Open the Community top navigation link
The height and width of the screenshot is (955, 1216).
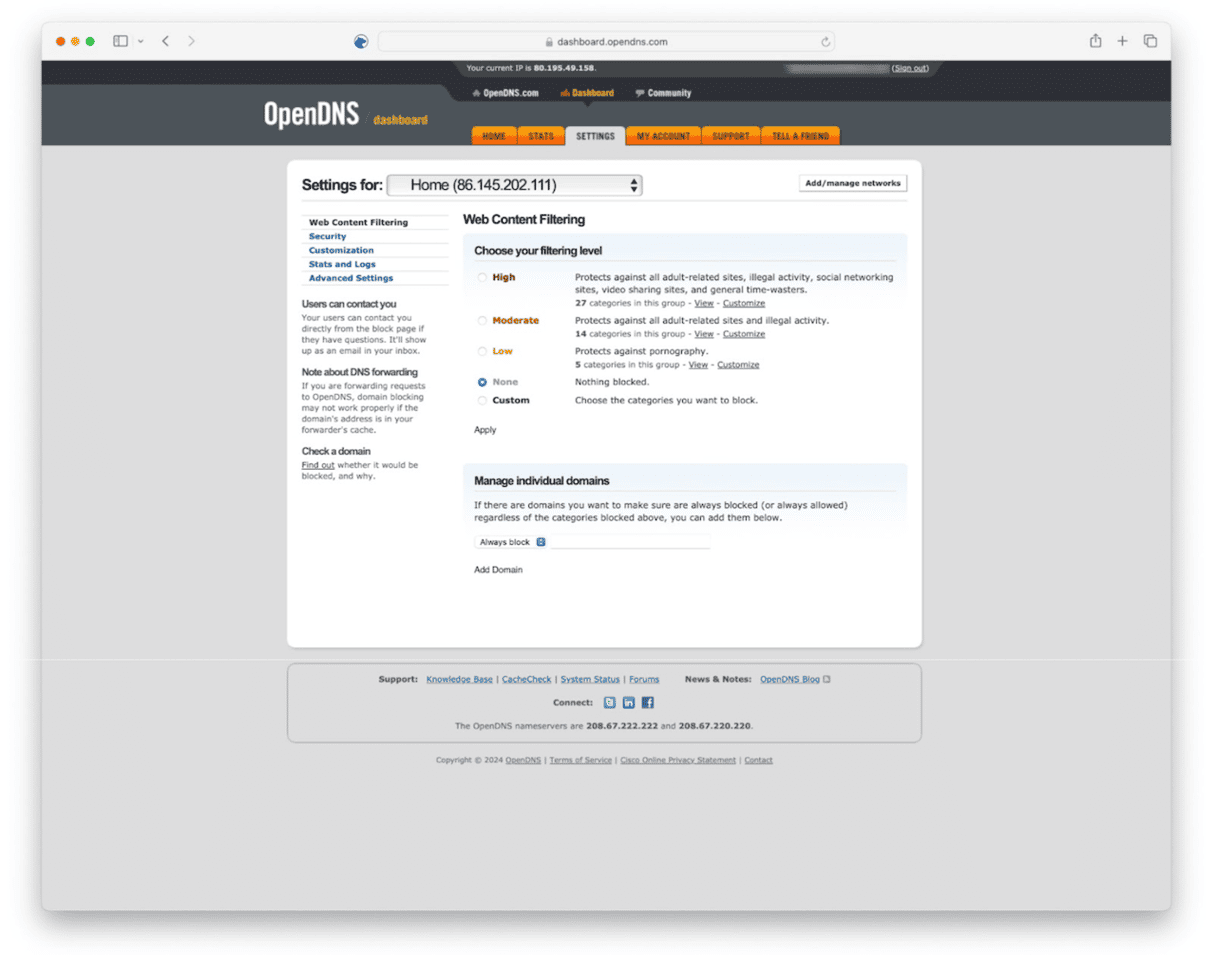[663, 93]
